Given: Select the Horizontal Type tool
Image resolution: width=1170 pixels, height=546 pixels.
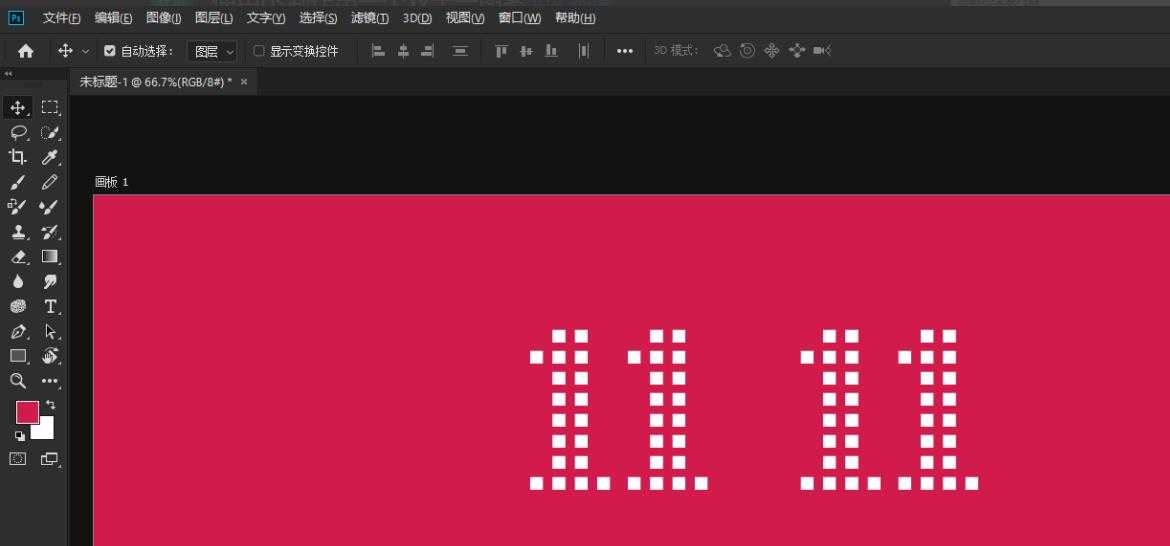Looking at the screenshot, I should [50, 307].
